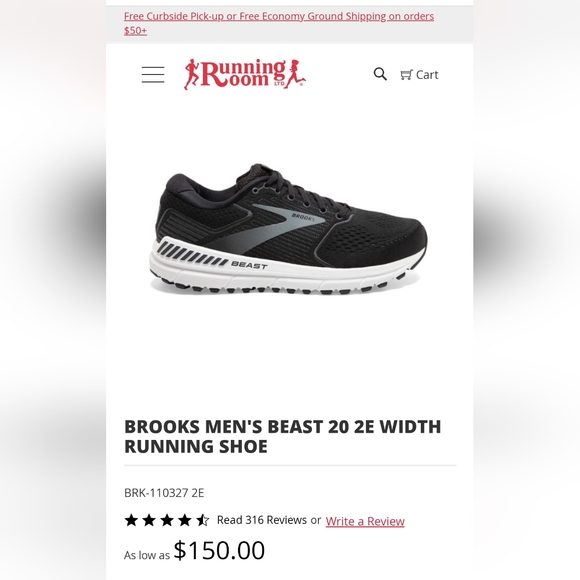Screen dimensions: 580x580
Task: Click the Brooks Beast shoe image
Action: click(288, 229)
